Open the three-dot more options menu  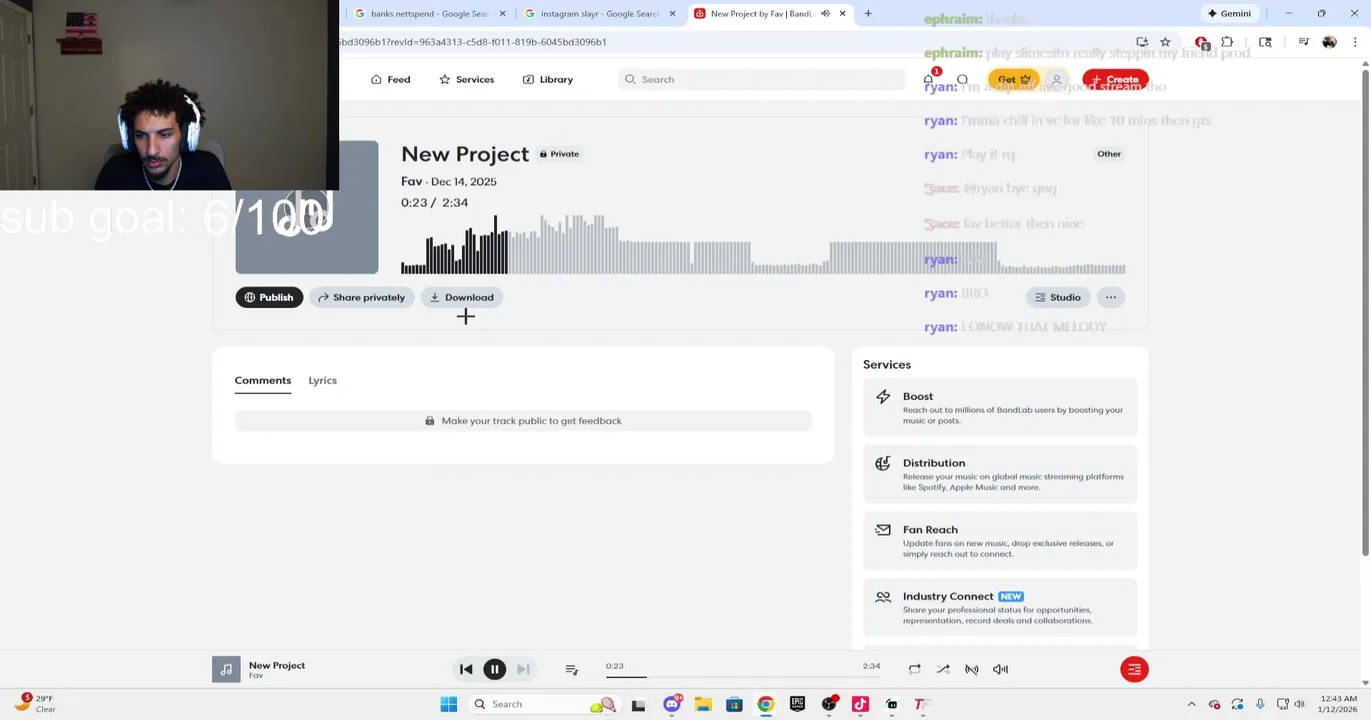(1111, 297)
